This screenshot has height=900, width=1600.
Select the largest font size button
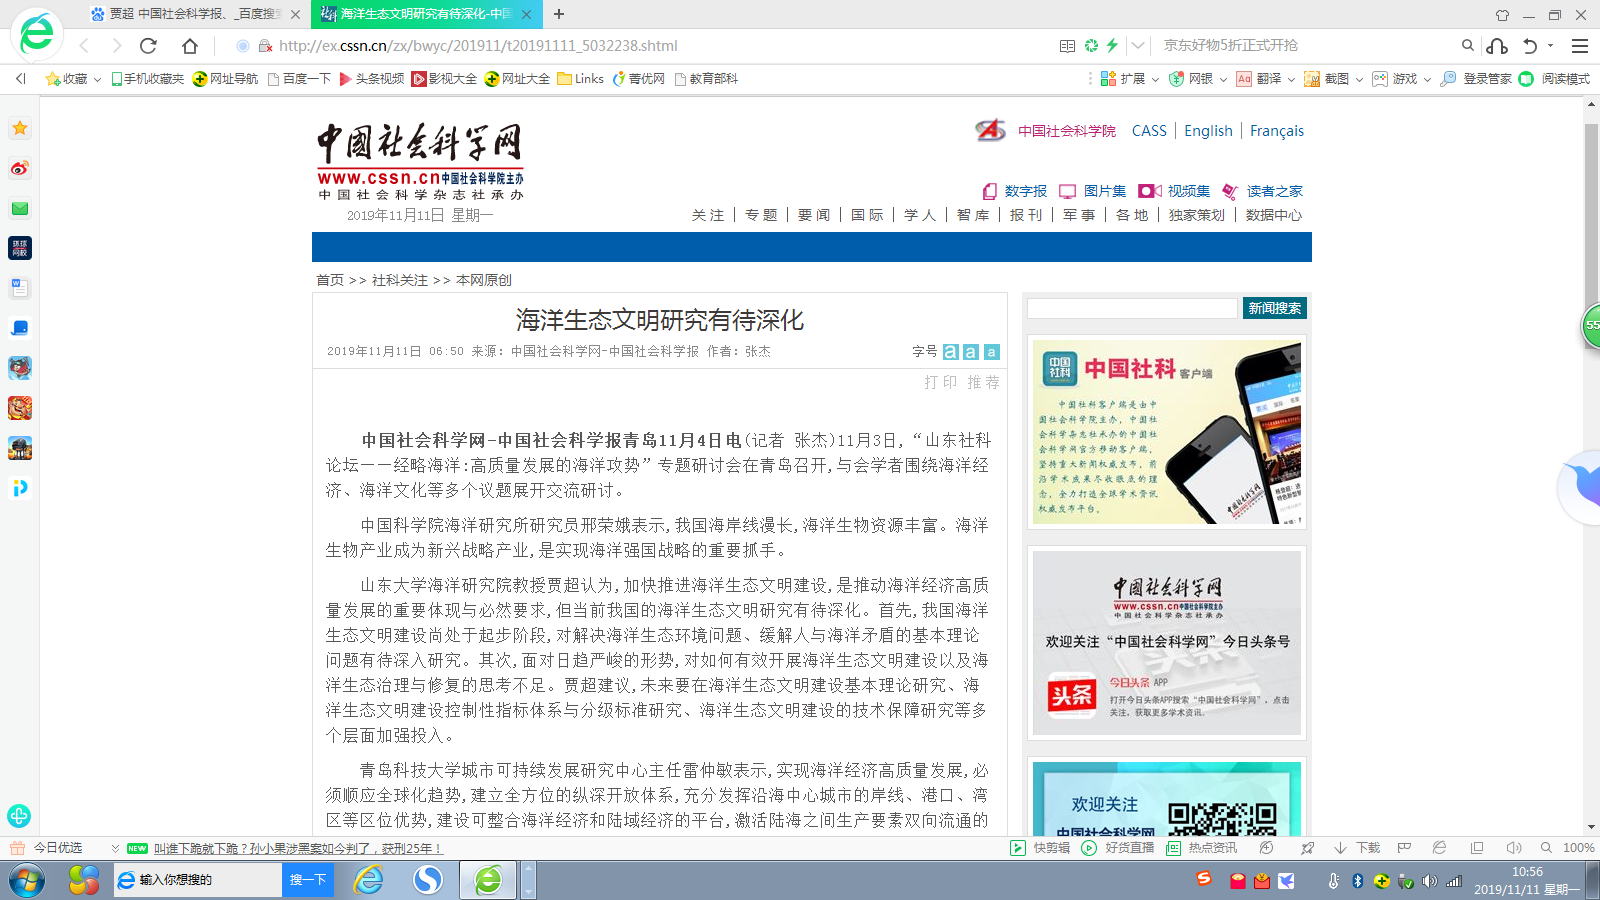950,352
